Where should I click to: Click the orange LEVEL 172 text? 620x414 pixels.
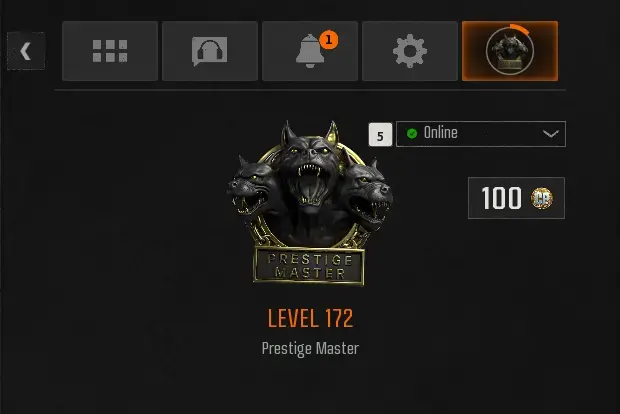(310, 319)
